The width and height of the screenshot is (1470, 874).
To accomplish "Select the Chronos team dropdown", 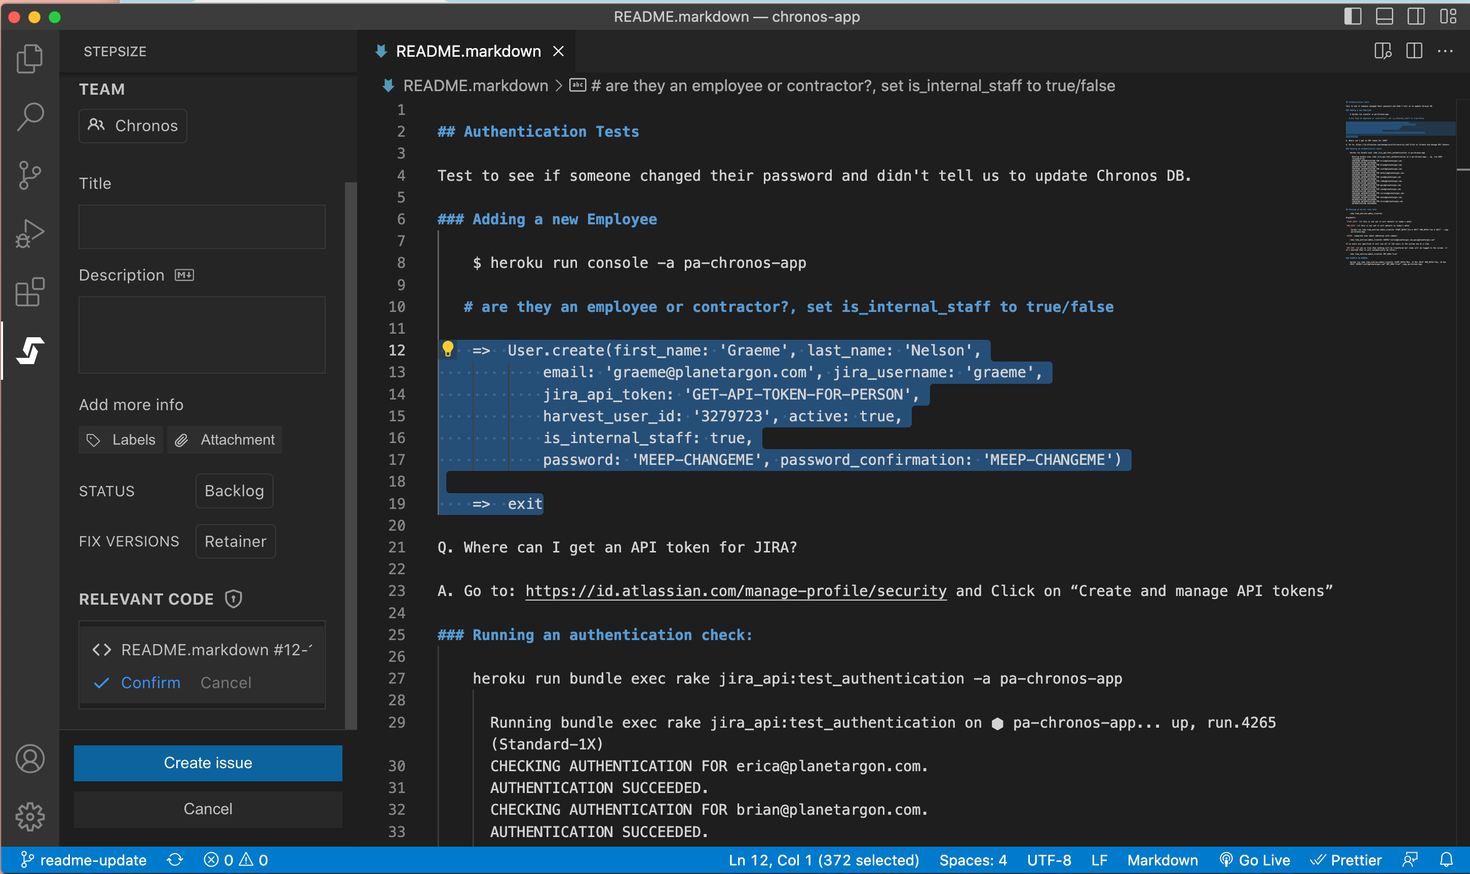I will click(x=133, y=126).
